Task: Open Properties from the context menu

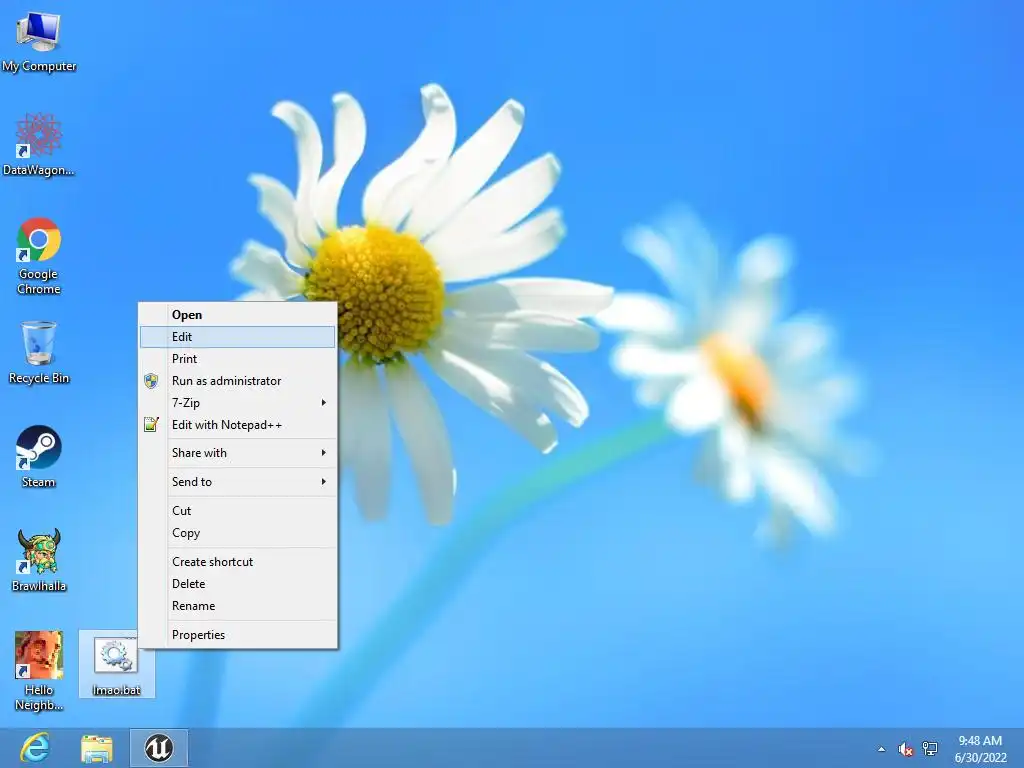Action: pyautogui.click(x=238, y=635)
